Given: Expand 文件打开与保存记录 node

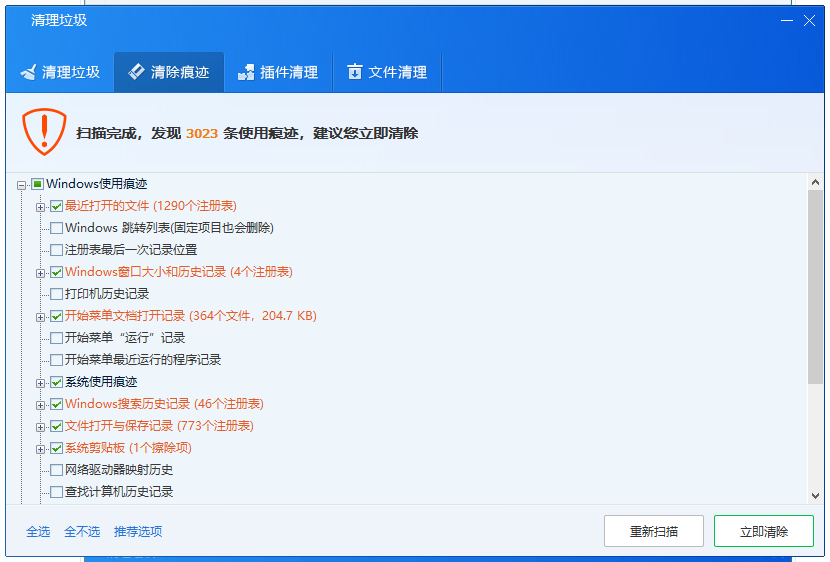Looking at the screenshot, I should (x=40, y=428).
